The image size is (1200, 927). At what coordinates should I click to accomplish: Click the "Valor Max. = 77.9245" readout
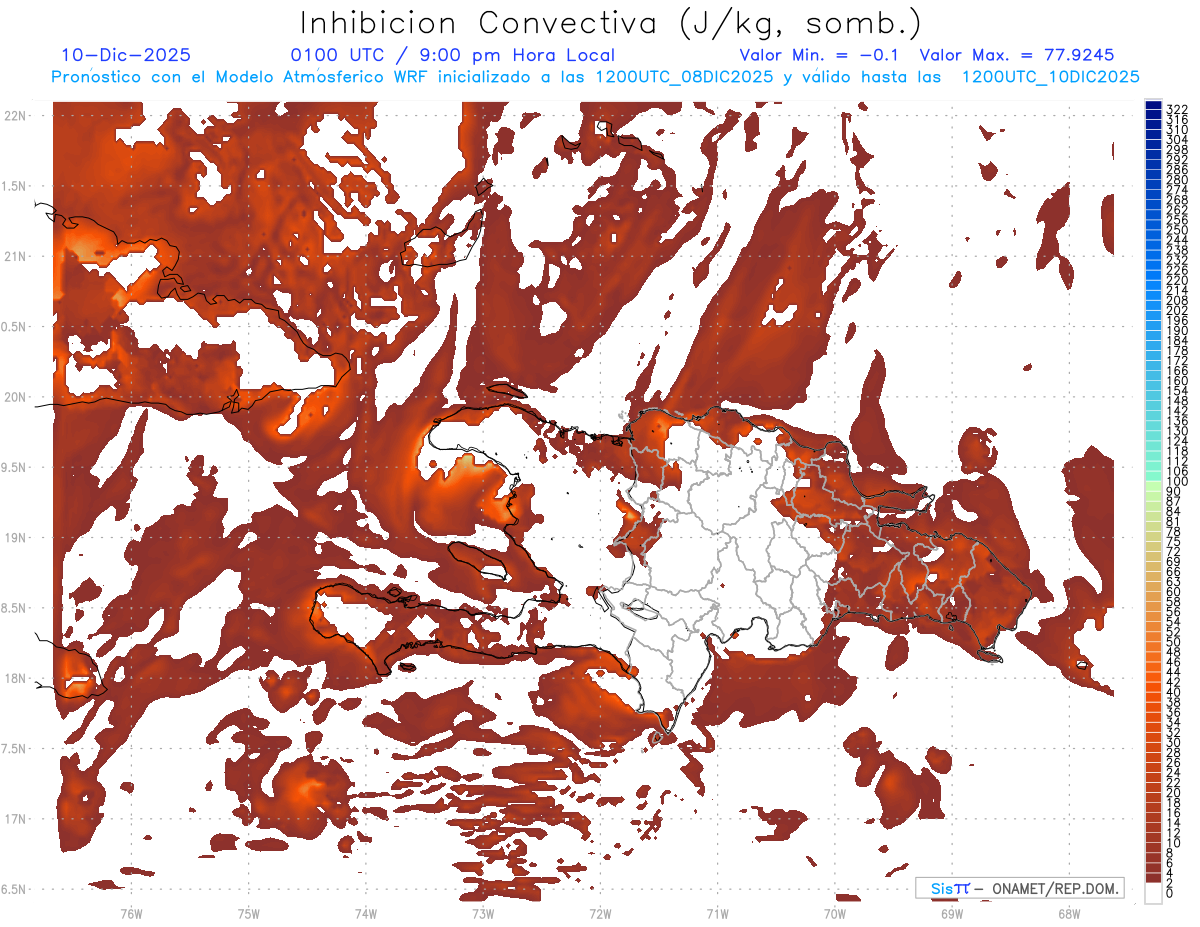pos(1017,55)
